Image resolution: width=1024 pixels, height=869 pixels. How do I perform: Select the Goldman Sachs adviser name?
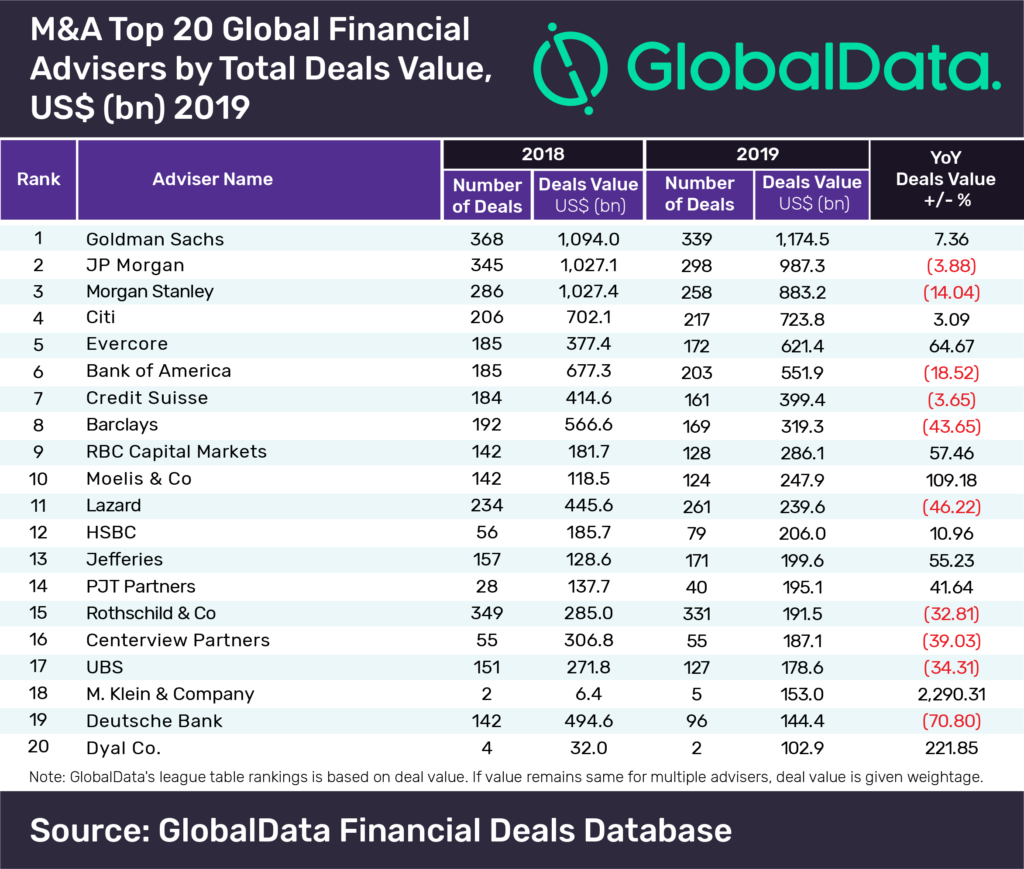tap(155, 239)
